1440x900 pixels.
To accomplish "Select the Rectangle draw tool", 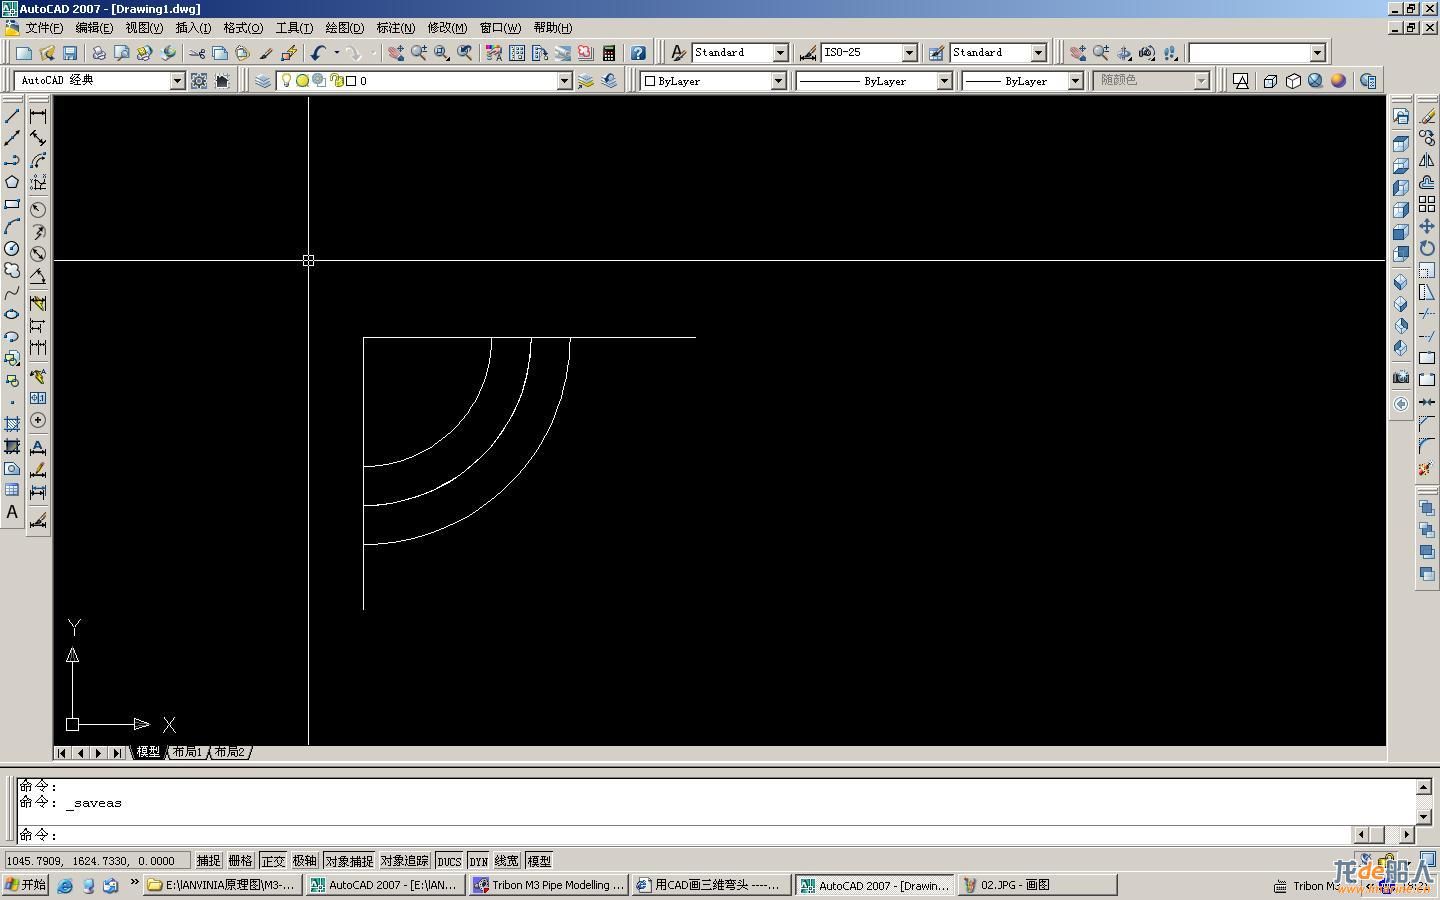I will pyautogui.click(x=12, y=204).
